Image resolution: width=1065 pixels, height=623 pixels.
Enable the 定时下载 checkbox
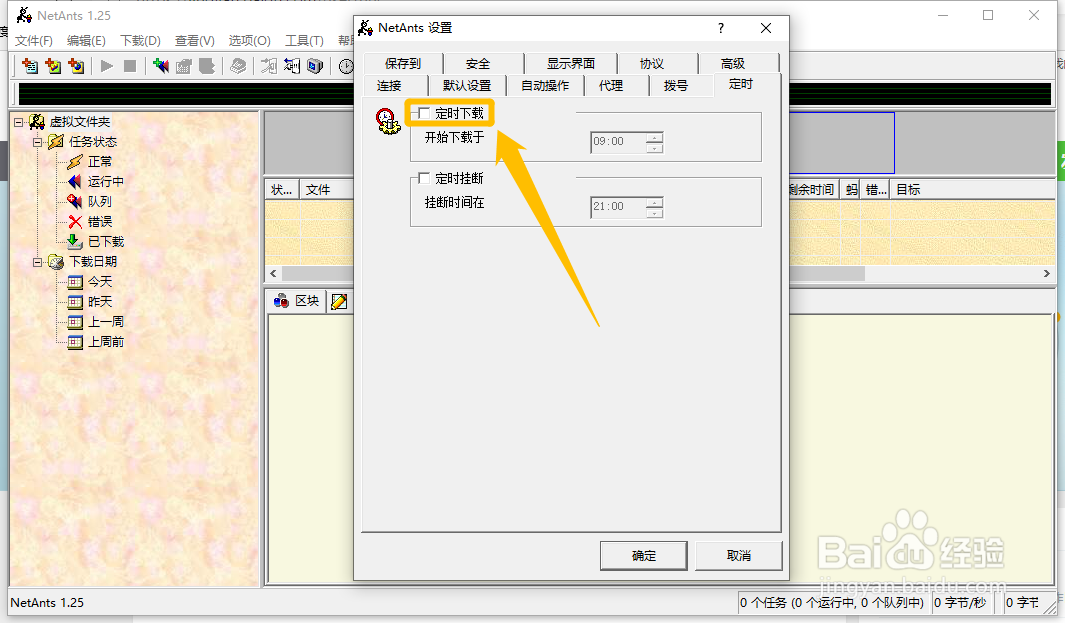[x=424, y=113]
